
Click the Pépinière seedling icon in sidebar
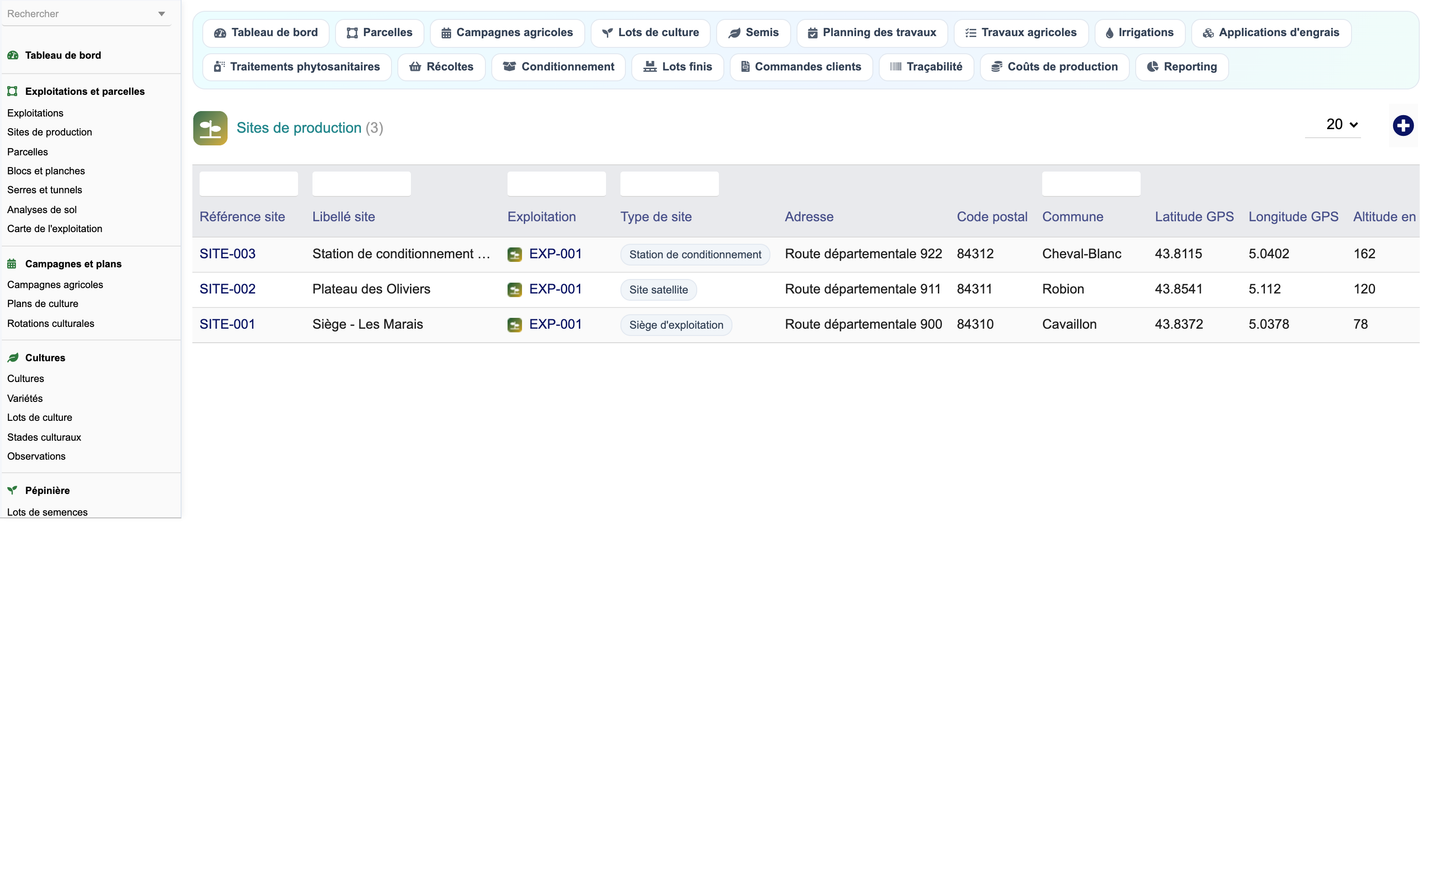point(13,491)
